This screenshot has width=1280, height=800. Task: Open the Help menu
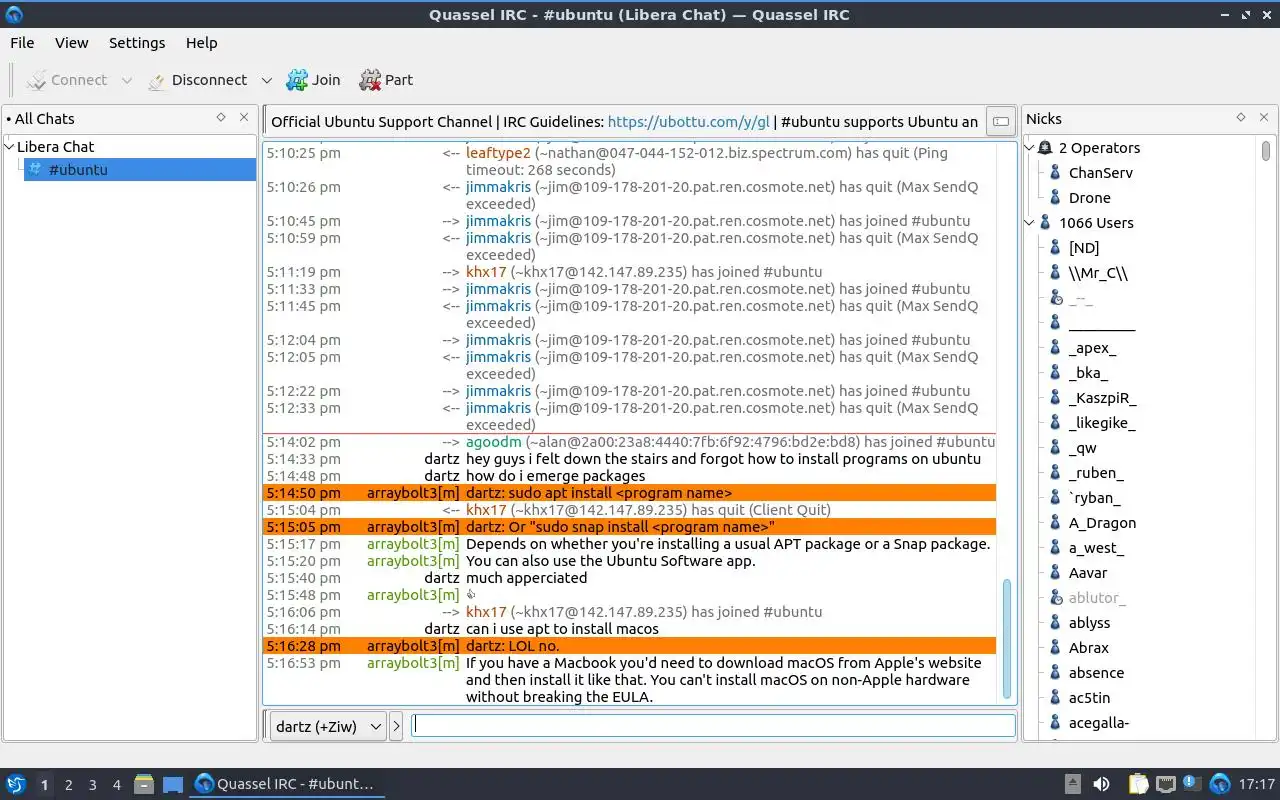201,43
